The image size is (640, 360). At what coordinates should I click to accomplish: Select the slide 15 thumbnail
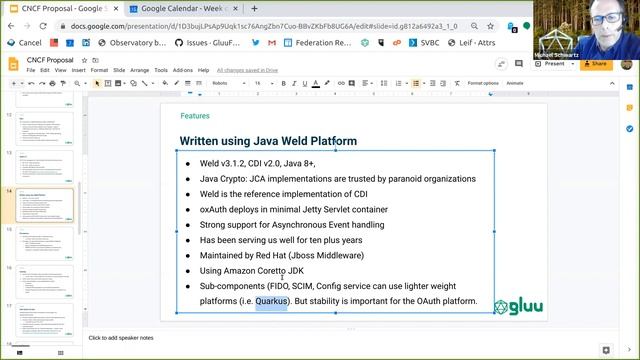tap(44, 244)
